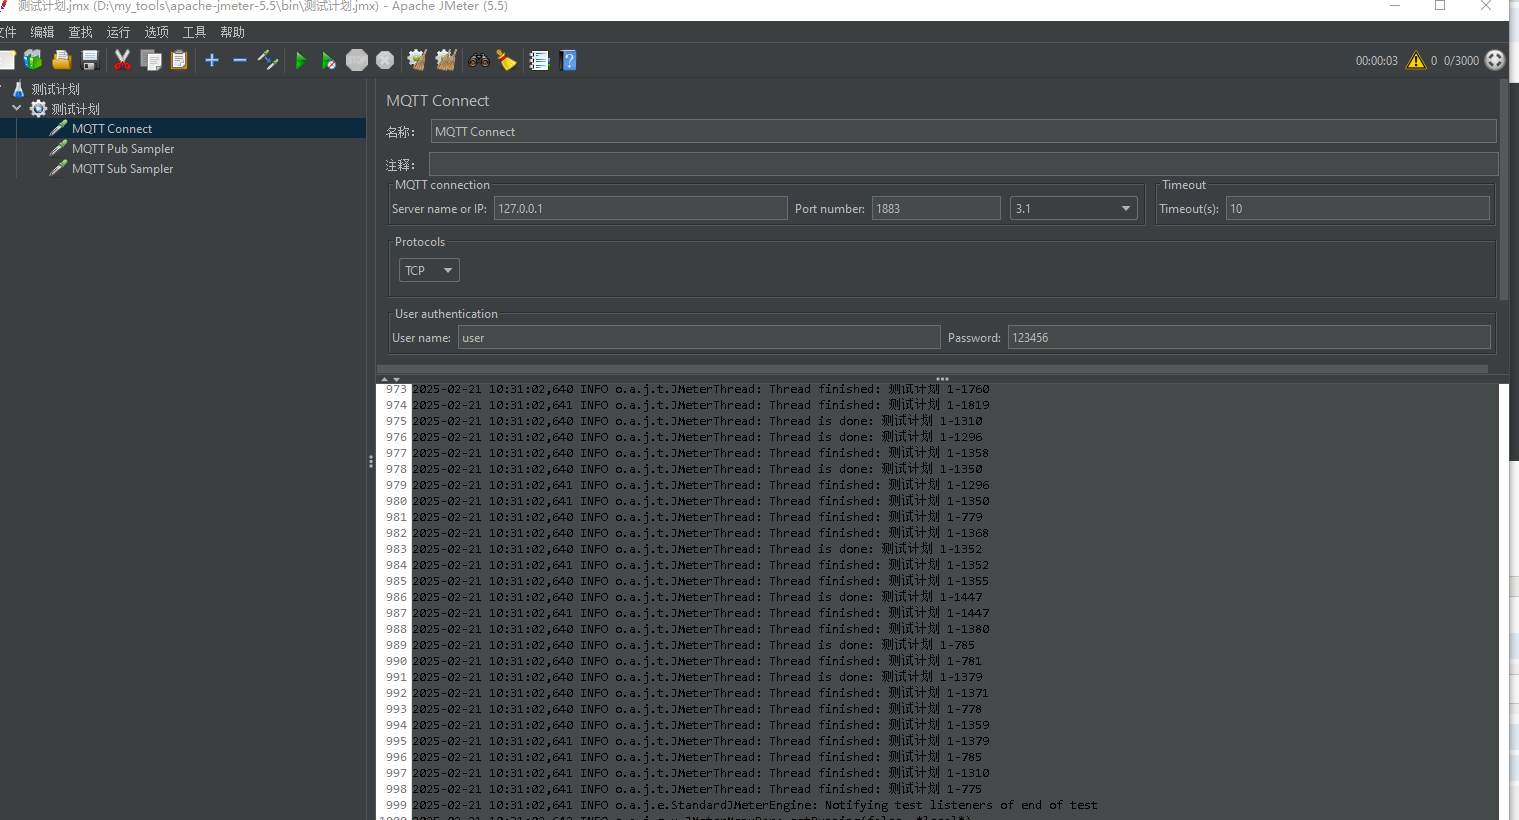Click the log panel vertical scrollbar
The width and height of the screenshot is (1519, 820).
(1504, 600)
